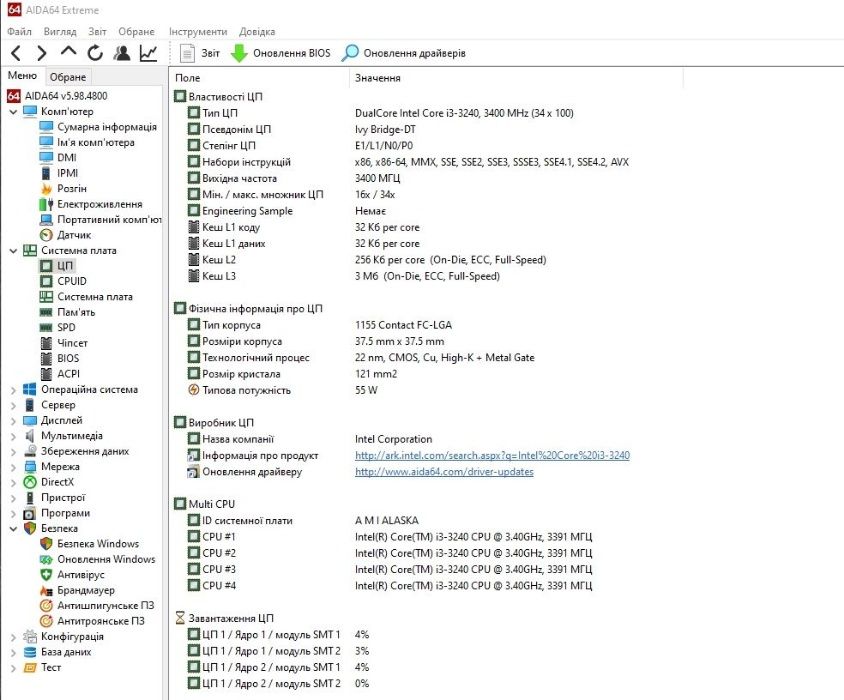844x700 pixels.
Task: Open the Обране menu in menu bar
Action: coord(136,31)
